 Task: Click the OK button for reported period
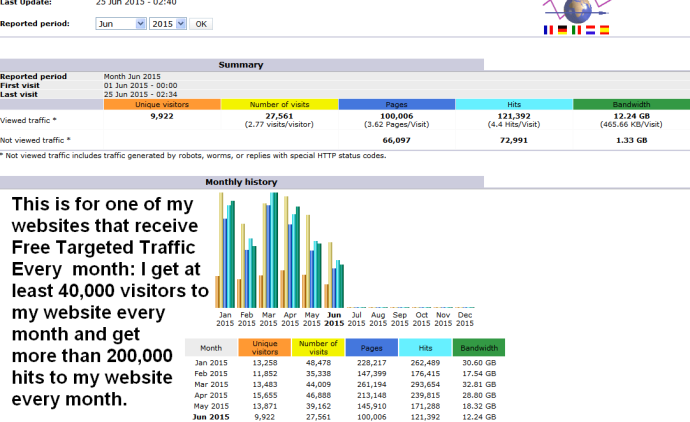coord(201,24)
